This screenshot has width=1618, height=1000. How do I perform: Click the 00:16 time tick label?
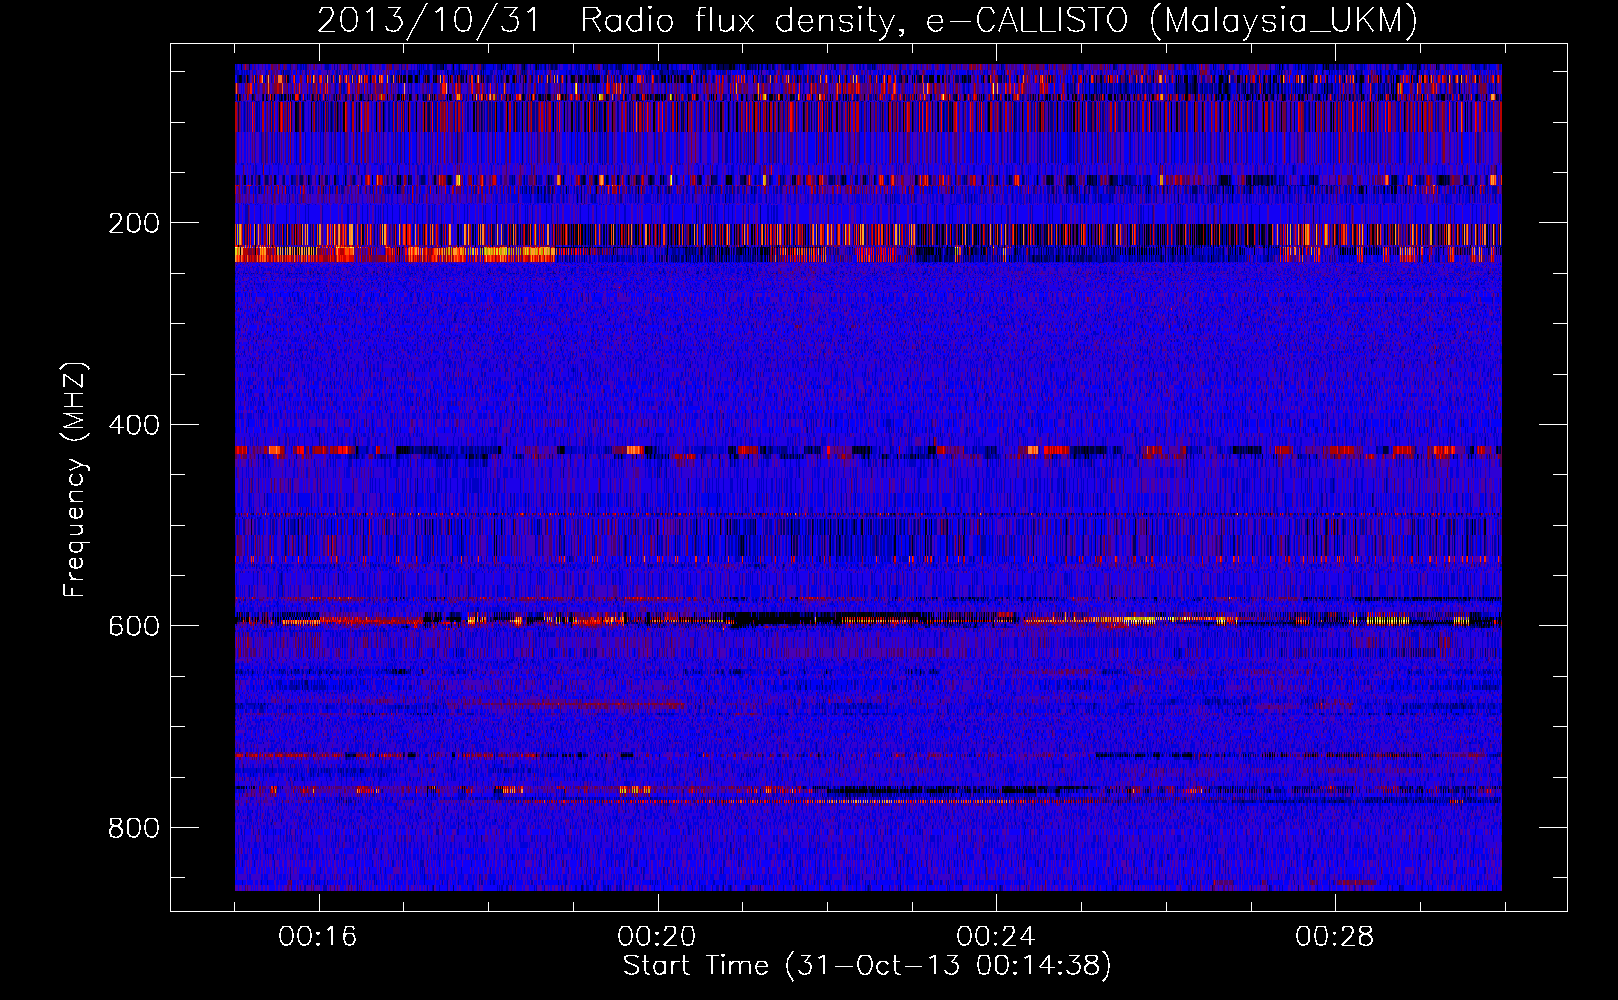coord(318,937)
